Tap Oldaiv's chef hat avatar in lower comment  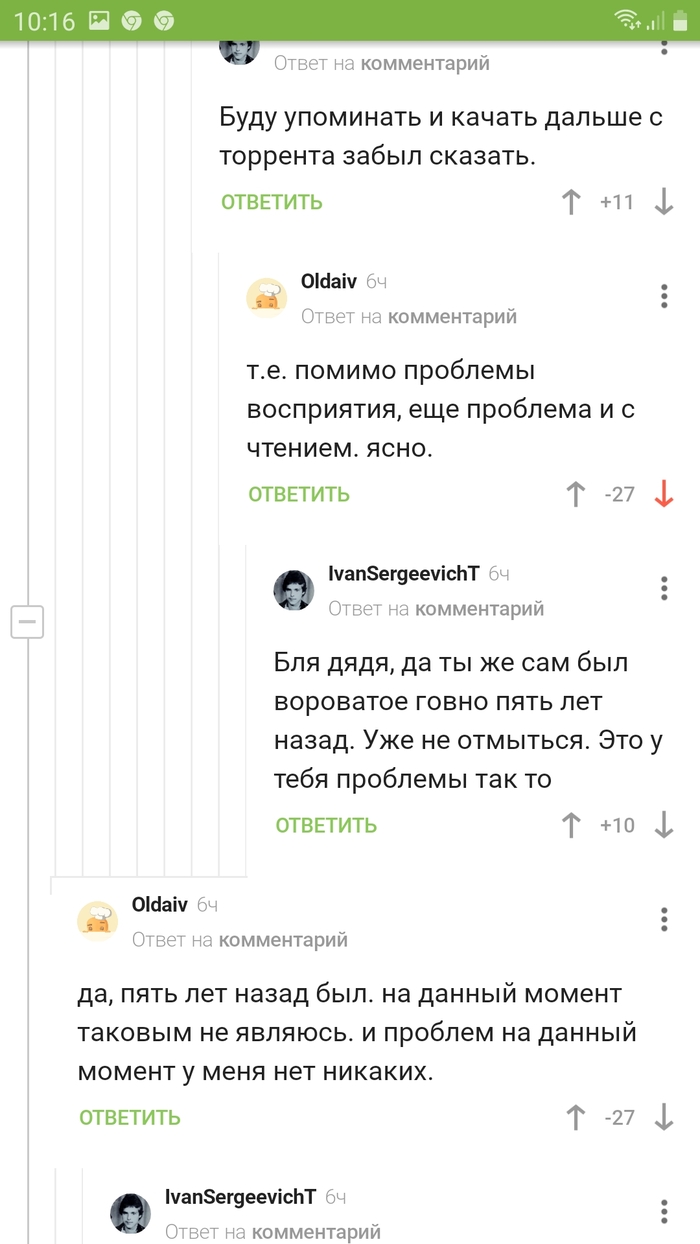(98, 921)
